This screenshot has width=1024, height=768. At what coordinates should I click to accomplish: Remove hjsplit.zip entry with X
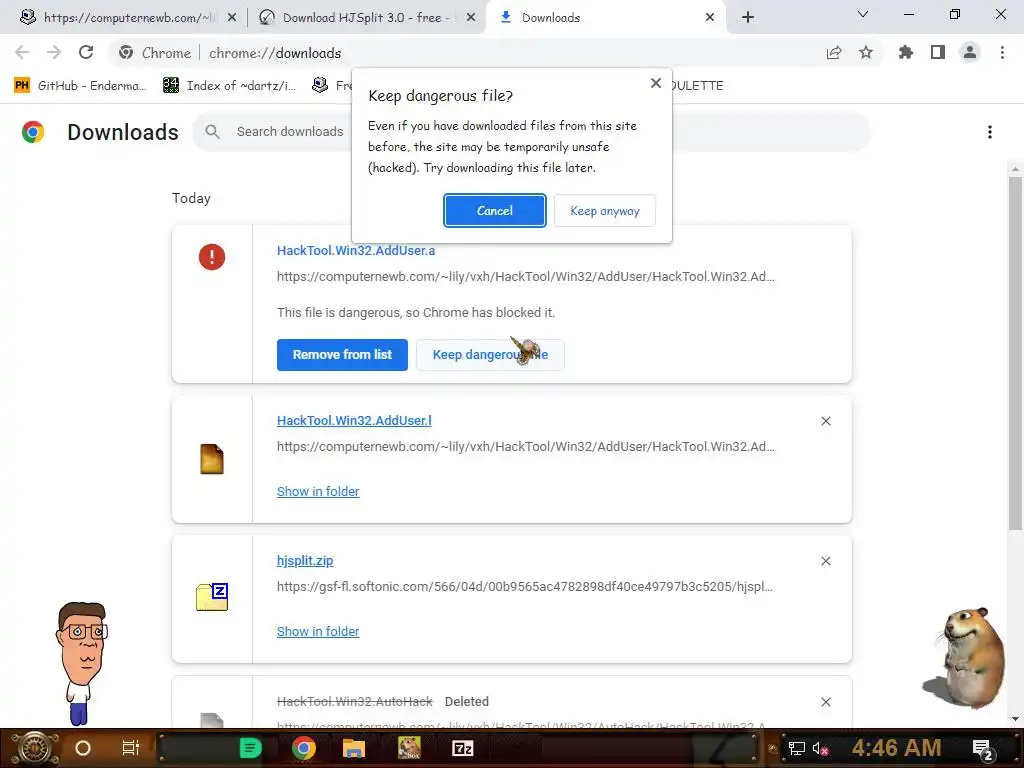pos(825,561)
